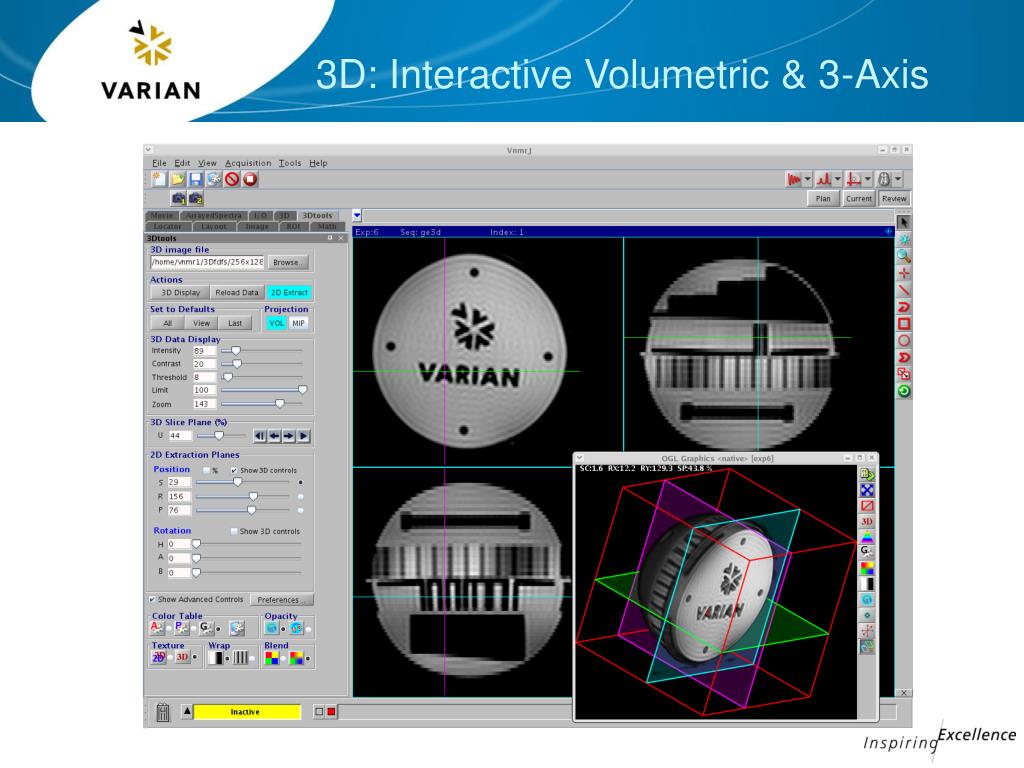1024x768 pixels.
Task: Click the black up-arrow expander beside Inactive status
Action: pos(187,711)
